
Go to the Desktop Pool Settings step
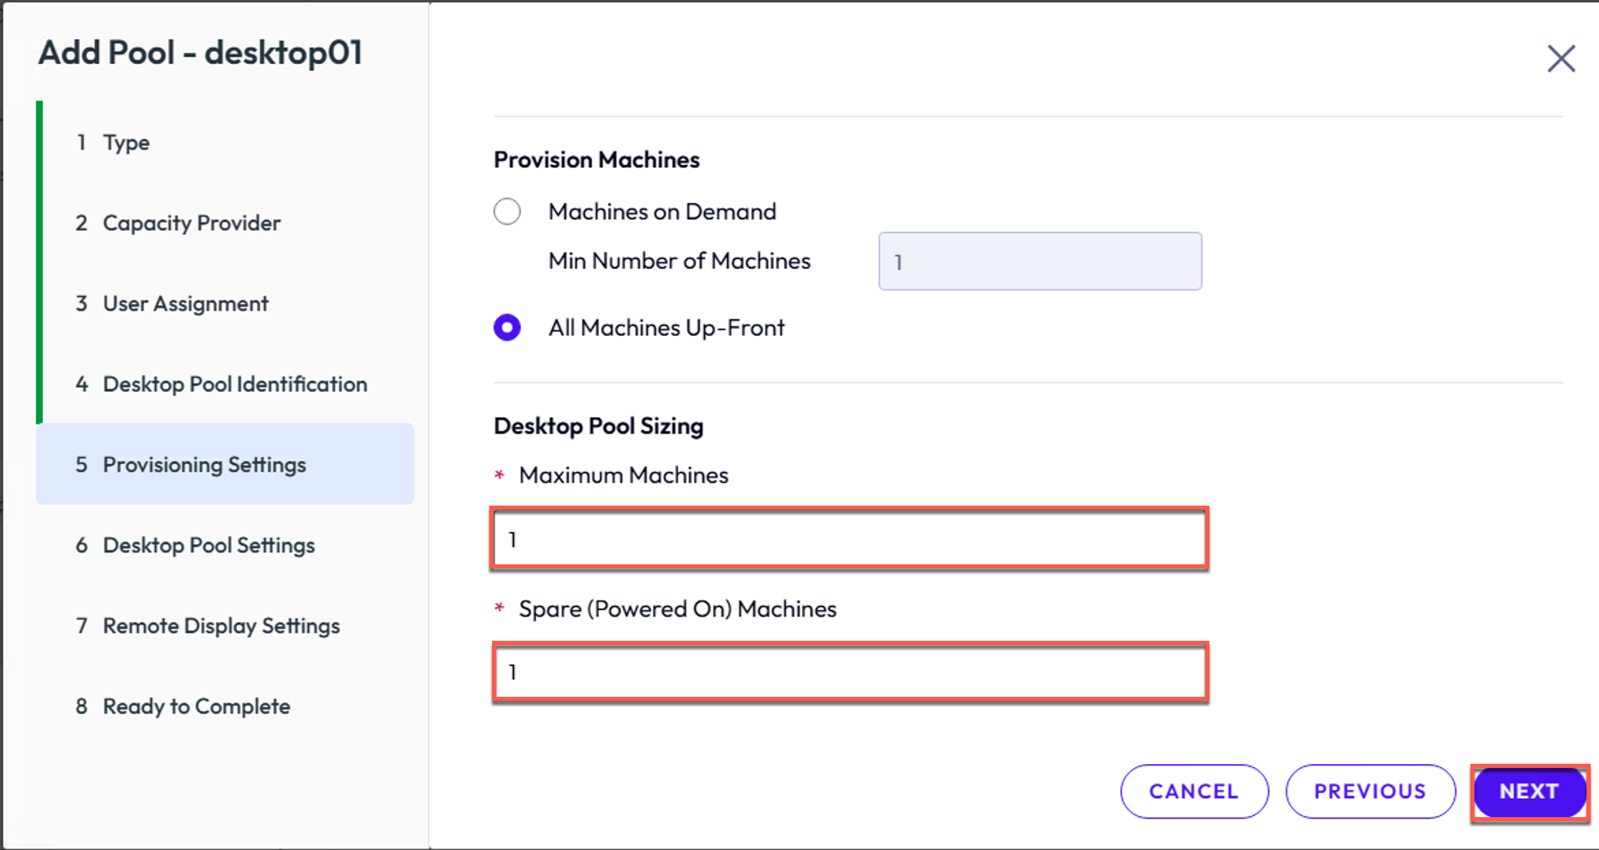point(195,545)
